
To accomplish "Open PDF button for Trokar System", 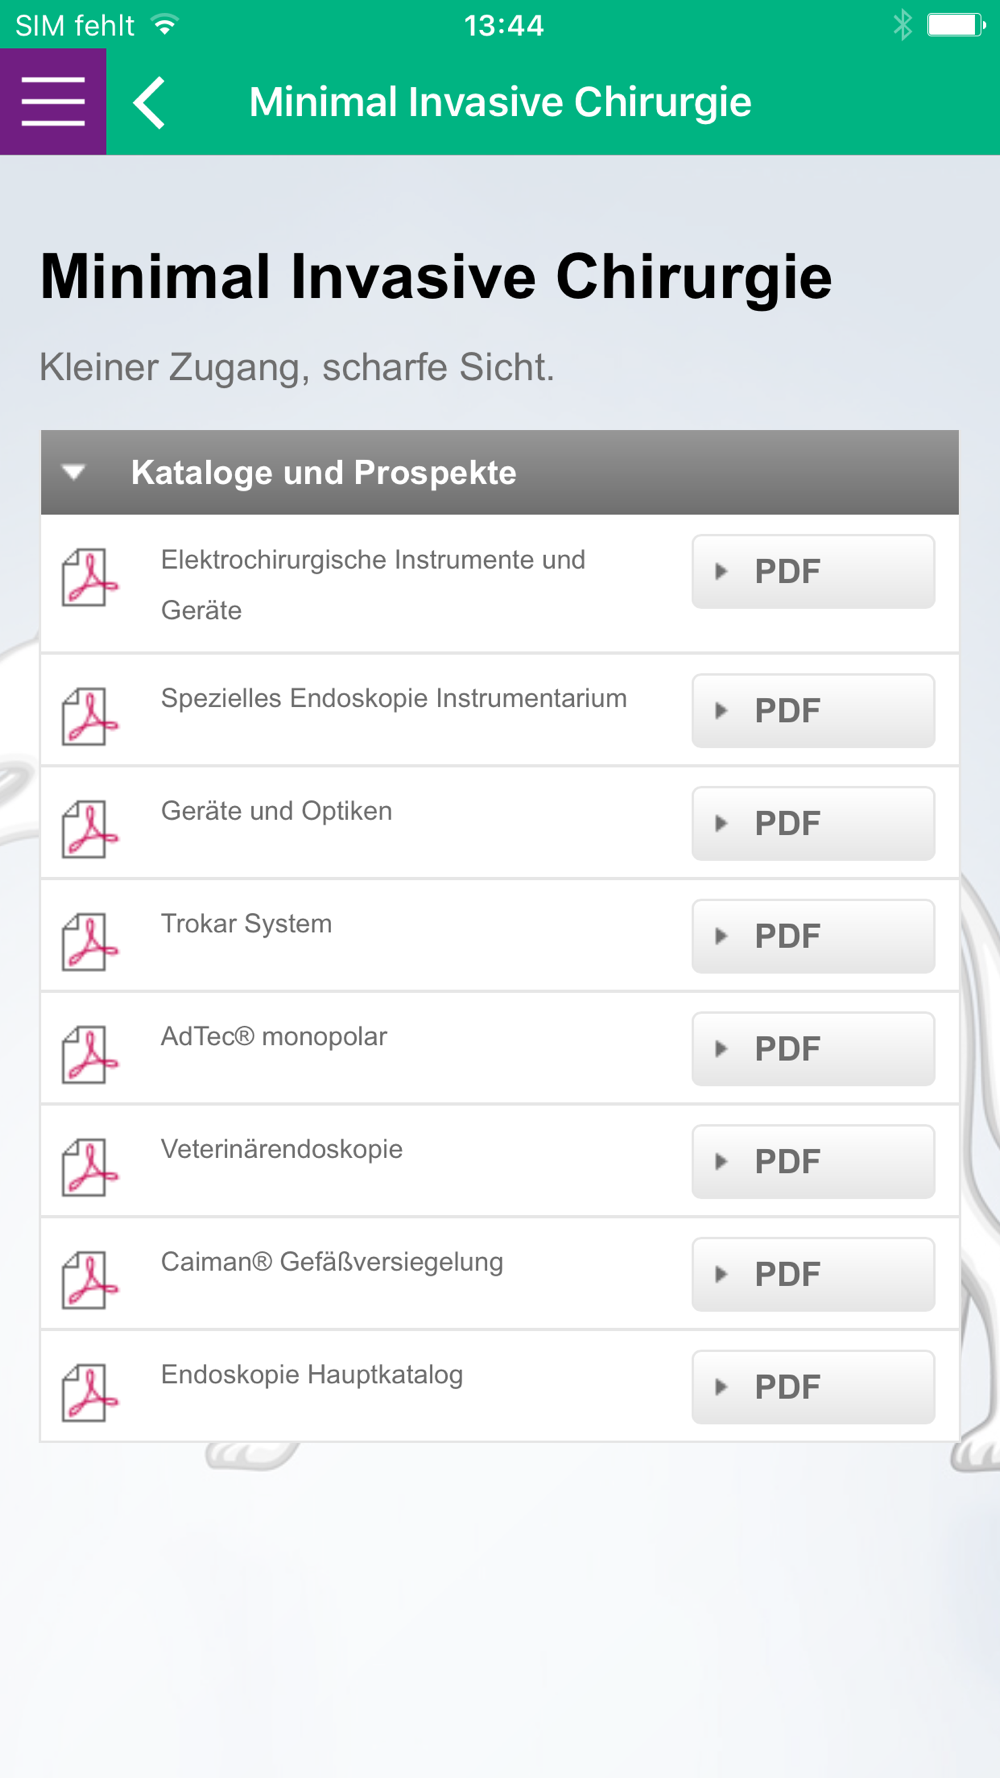I will pos(813,937).
